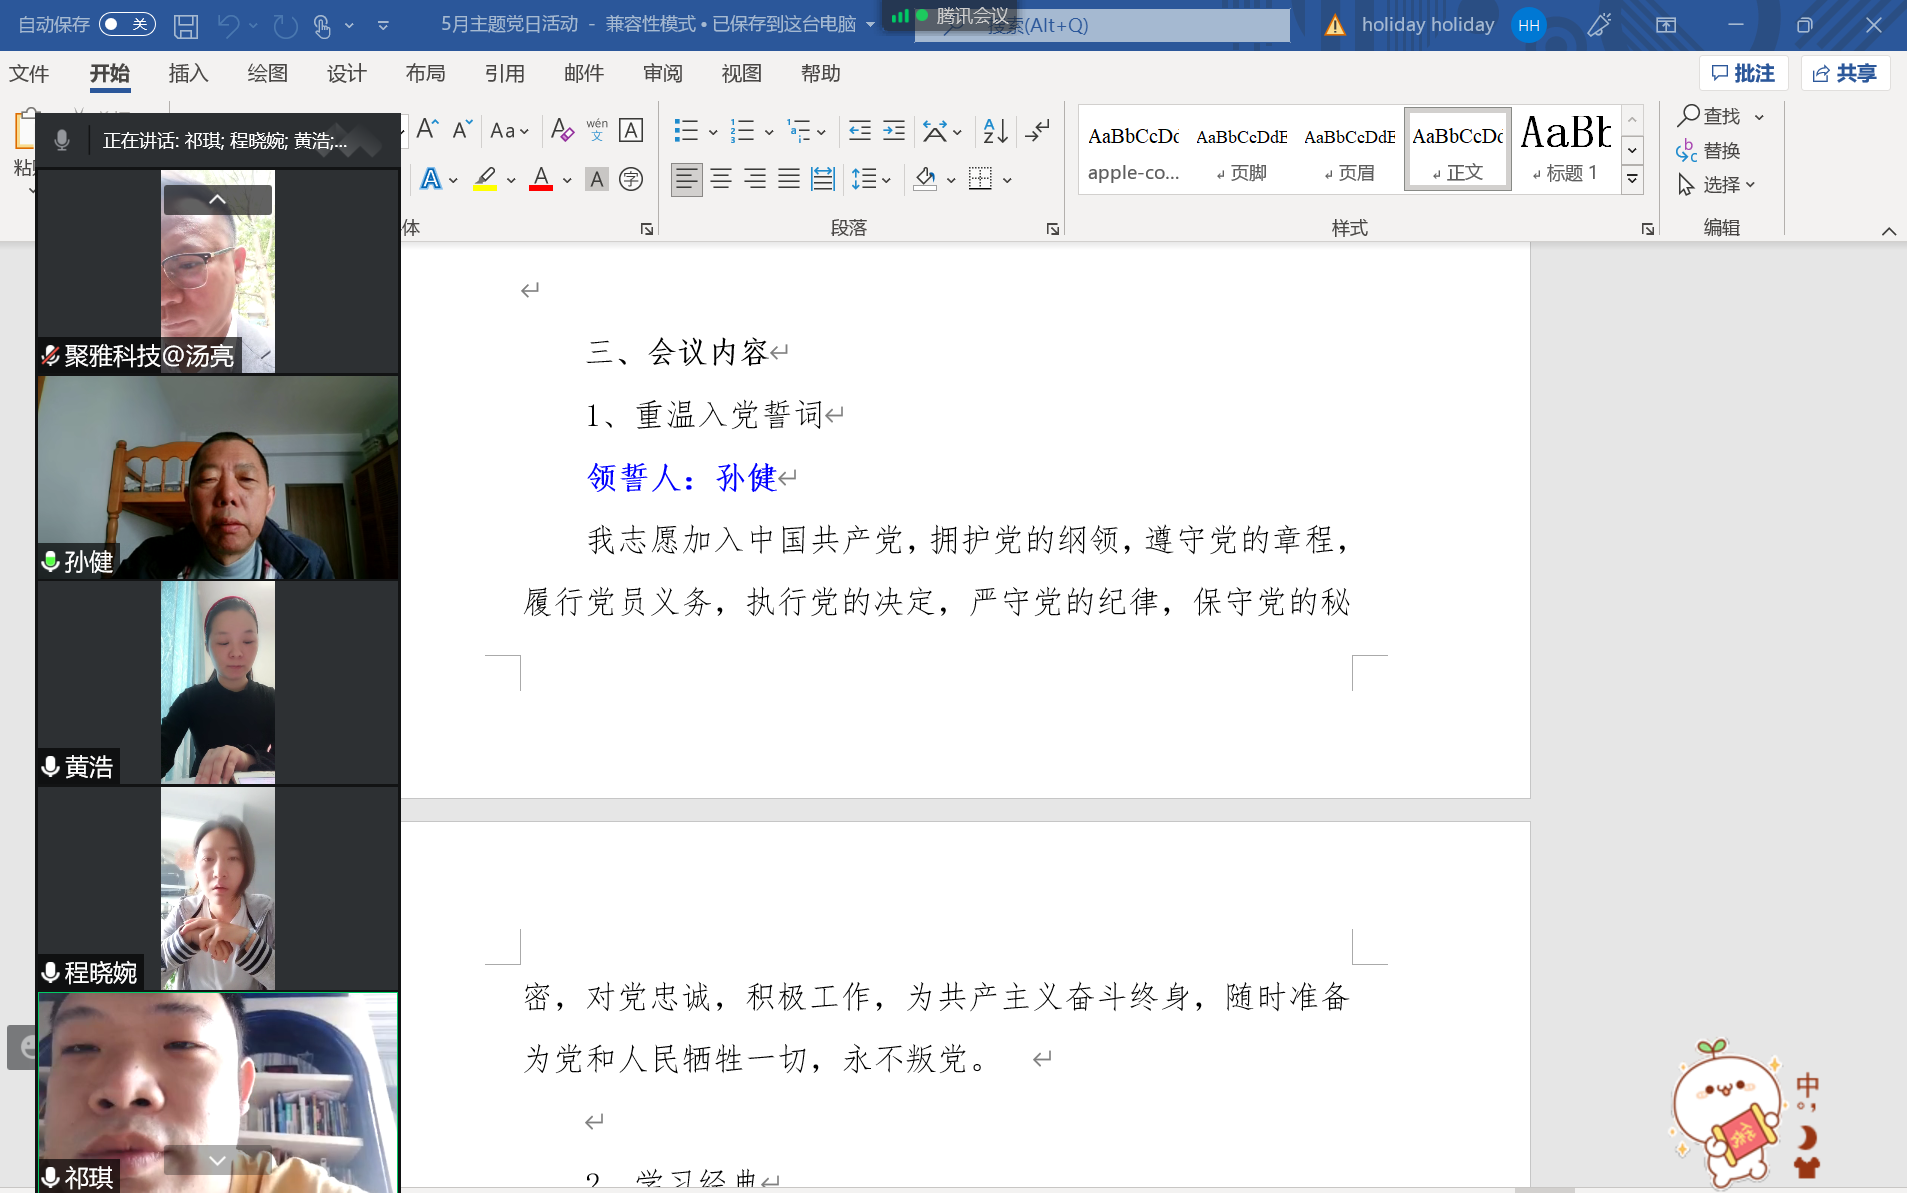Expand Customize Quick Access Toolbar arrow
Viewport: 1907px width, 1193px height.
point(383,25)
